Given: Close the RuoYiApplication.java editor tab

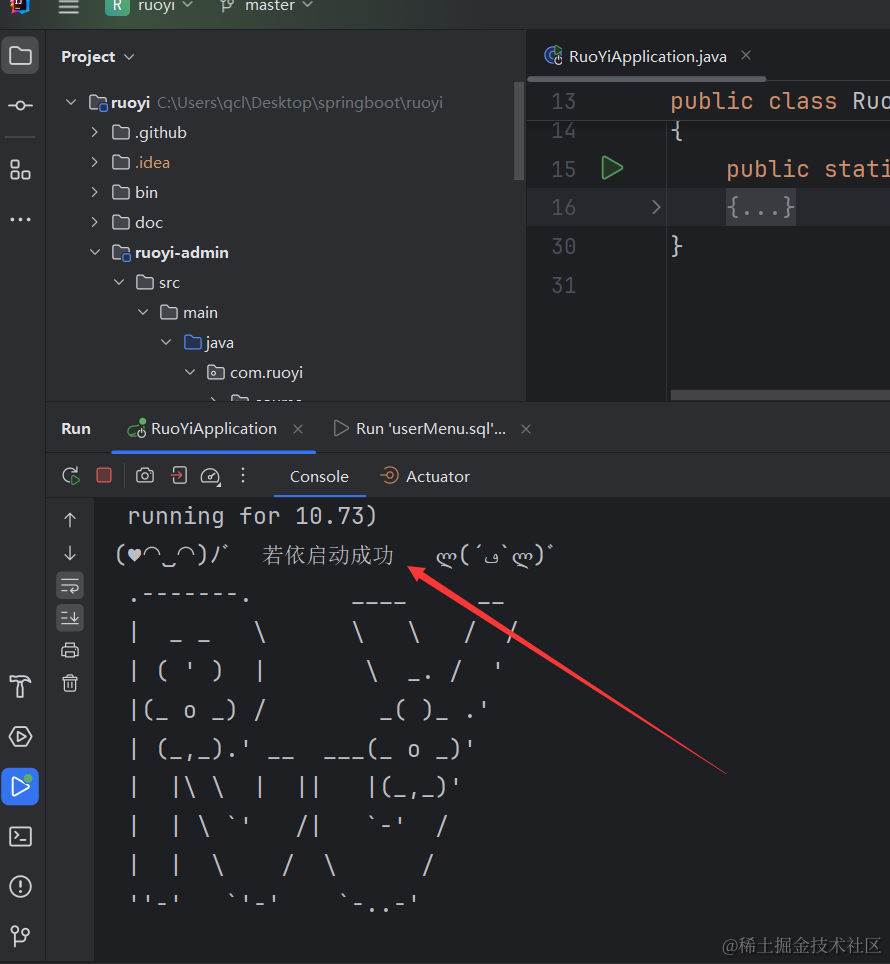Looking at the screenshot, I should (746, 56).
